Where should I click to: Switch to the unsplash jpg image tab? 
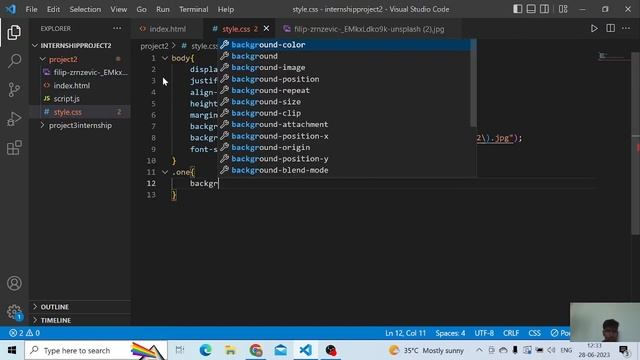369,29
